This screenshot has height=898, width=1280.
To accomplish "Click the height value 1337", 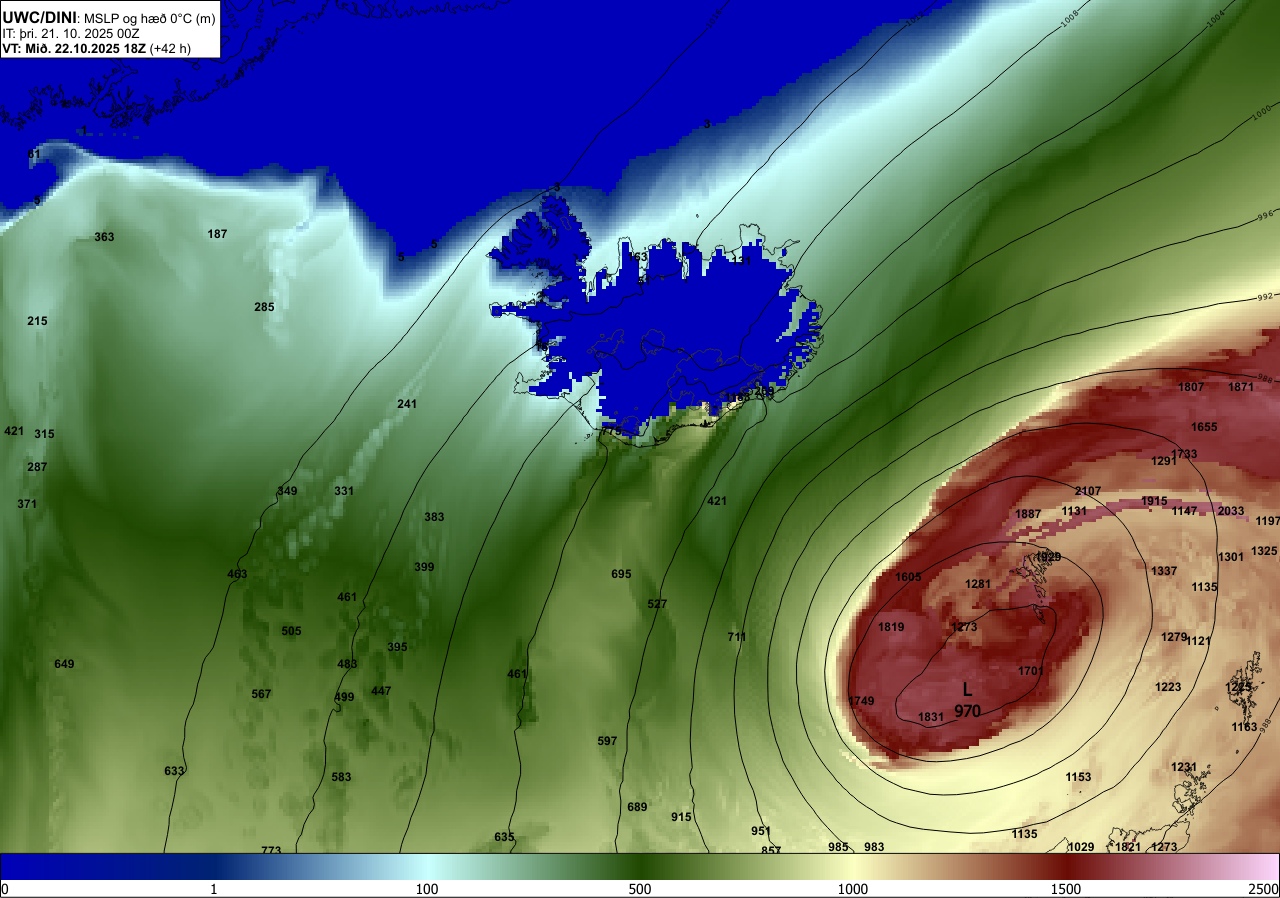I will click(x=1164, y=571).
